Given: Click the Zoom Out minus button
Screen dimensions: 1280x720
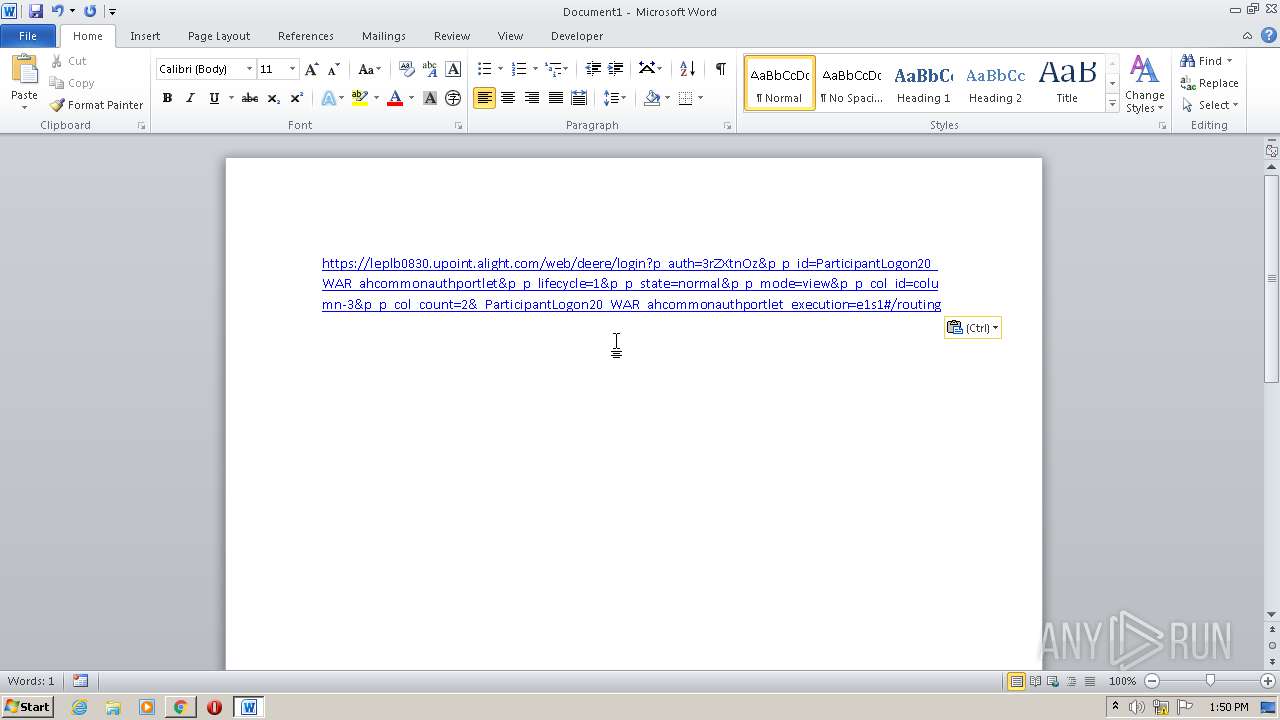Looking at the screenshot, I should [x=1152, y=681].
